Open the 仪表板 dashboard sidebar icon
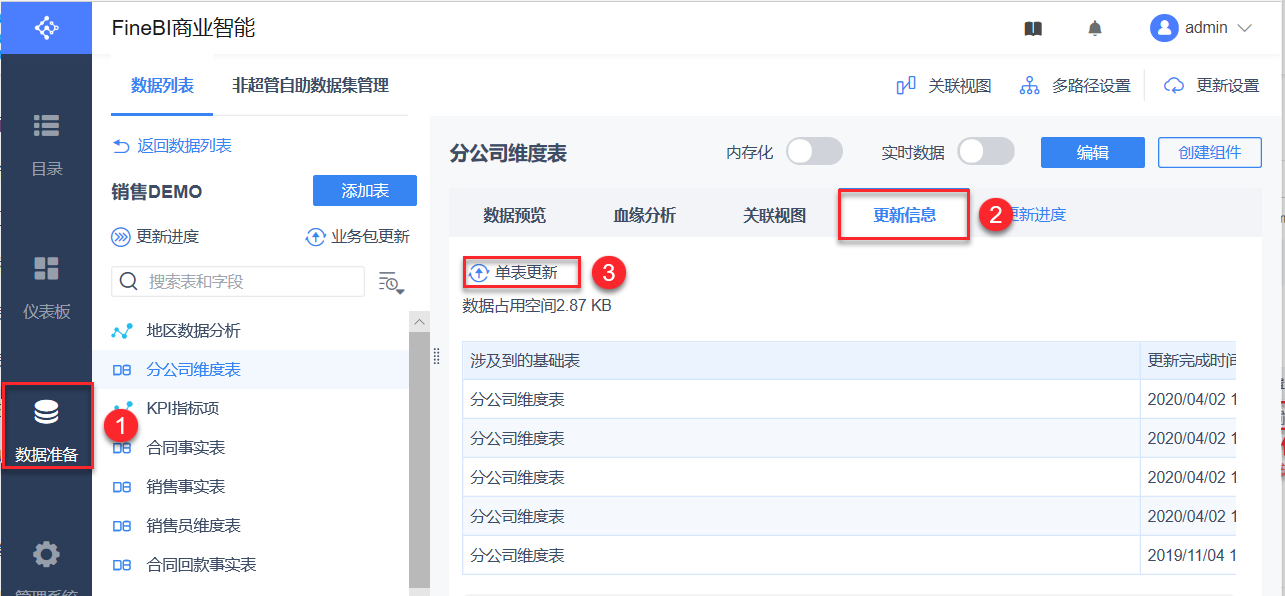1285x596 pixels. [46, 286]
